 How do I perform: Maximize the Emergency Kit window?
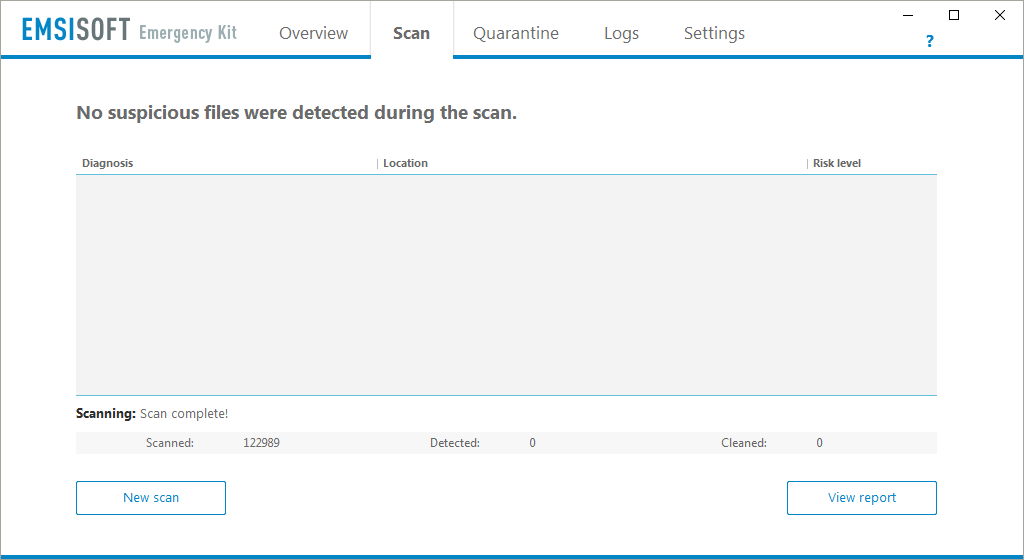click(954, 15)
